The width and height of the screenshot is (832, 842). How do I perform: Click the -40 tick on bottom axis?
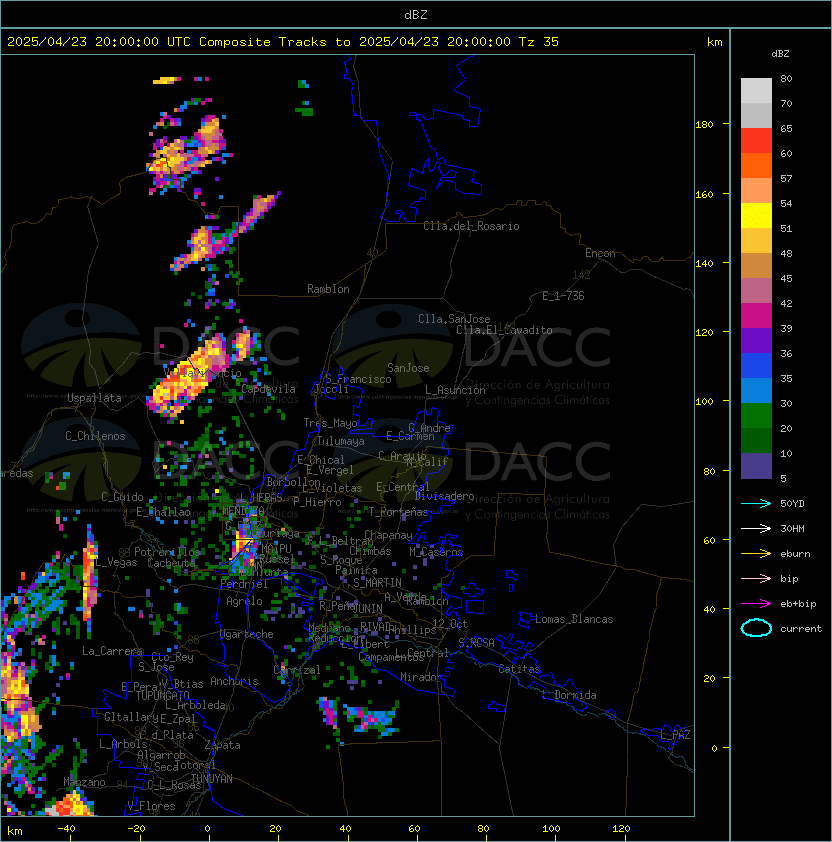tap(66, 829)
